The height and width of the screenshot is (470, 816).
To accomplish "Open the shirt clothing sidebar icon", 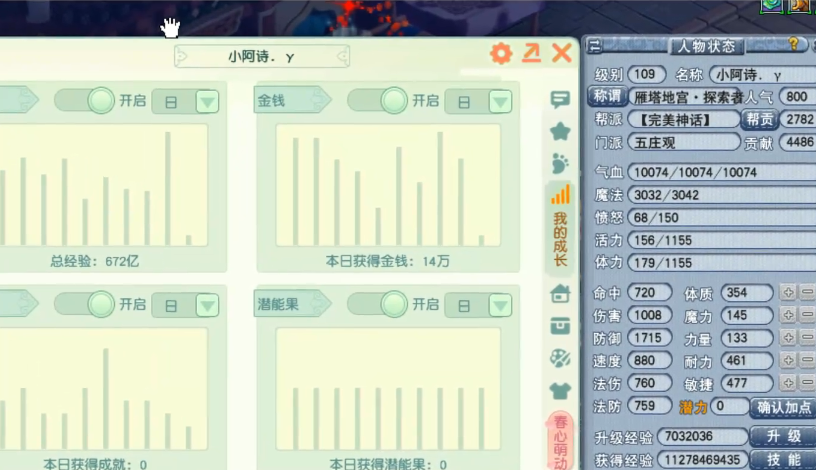I will click(x=560, y=390).
